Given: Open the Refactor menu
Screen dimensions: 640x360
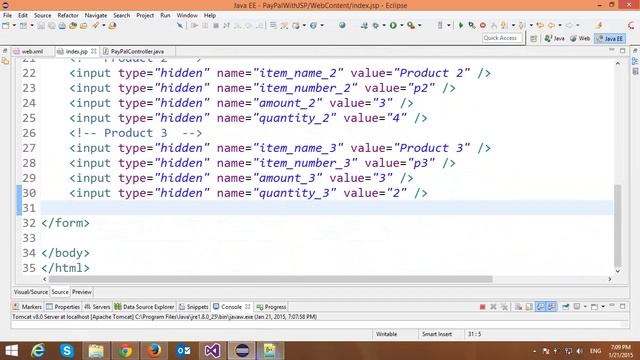Looking at the screenshot, I should (68, 15).
